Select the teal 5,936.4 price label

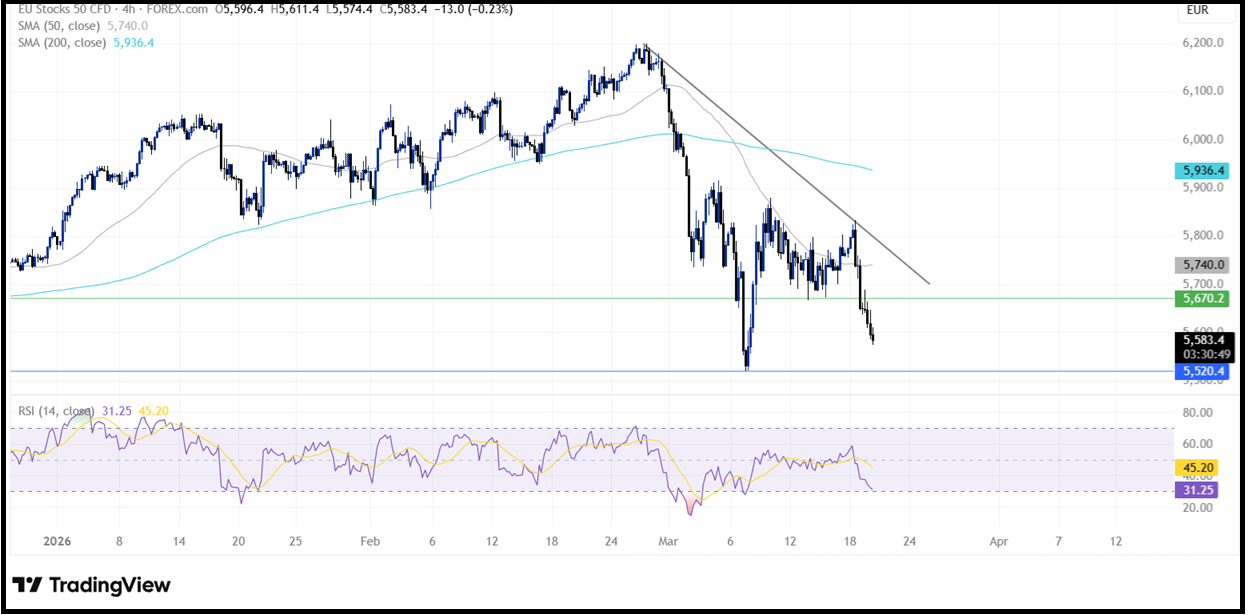pos(1202,170)
